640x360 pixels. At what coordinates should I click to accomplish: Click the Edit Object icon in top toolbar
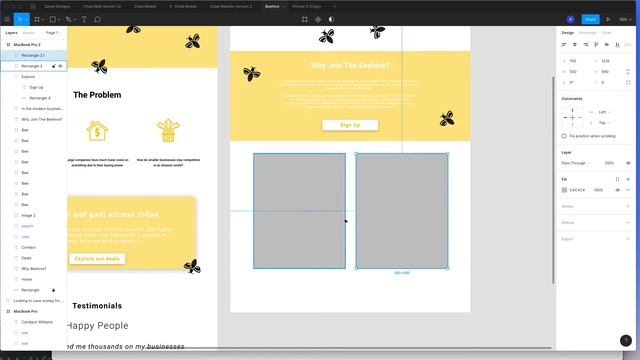coord(305,19)
